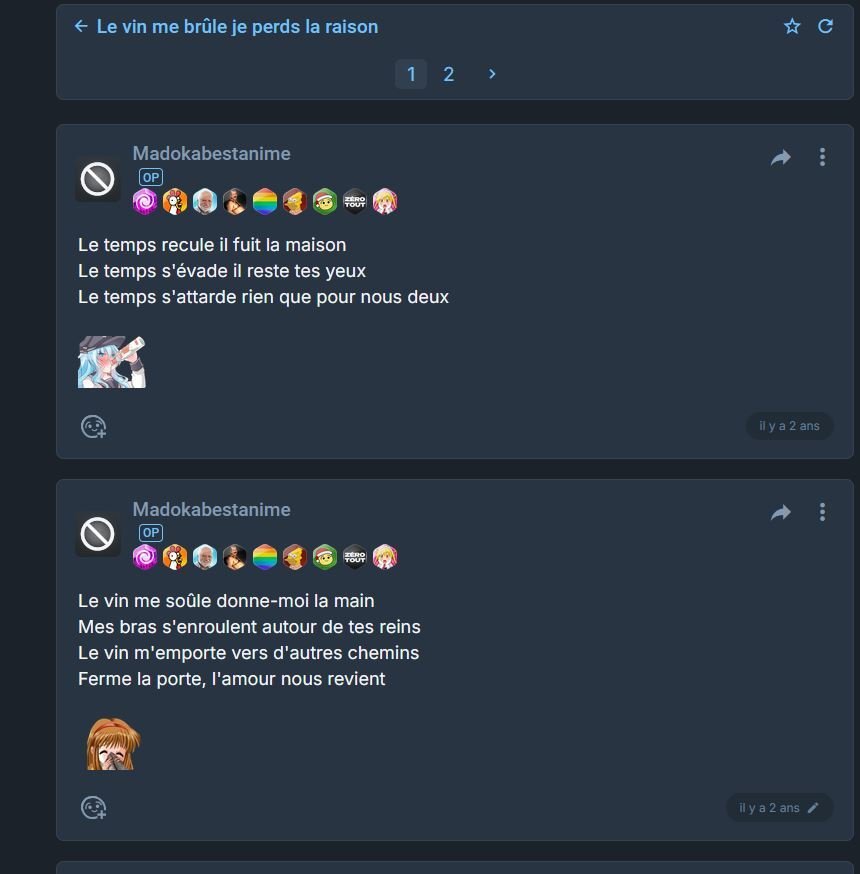Select page 1 in pagination
The image size is (860, 874).
tap(411, 74)
